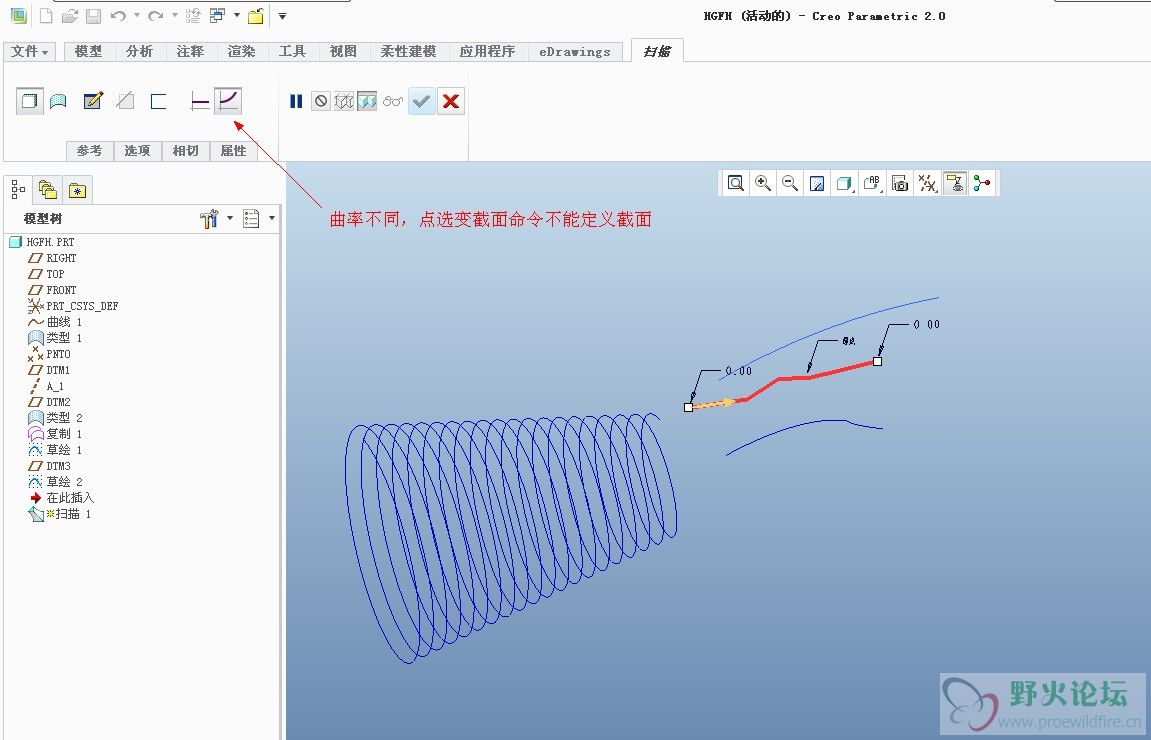Switch to the eDrawings ribbon tab
The height and width of the screenshot is (740, 1151).
575,51
